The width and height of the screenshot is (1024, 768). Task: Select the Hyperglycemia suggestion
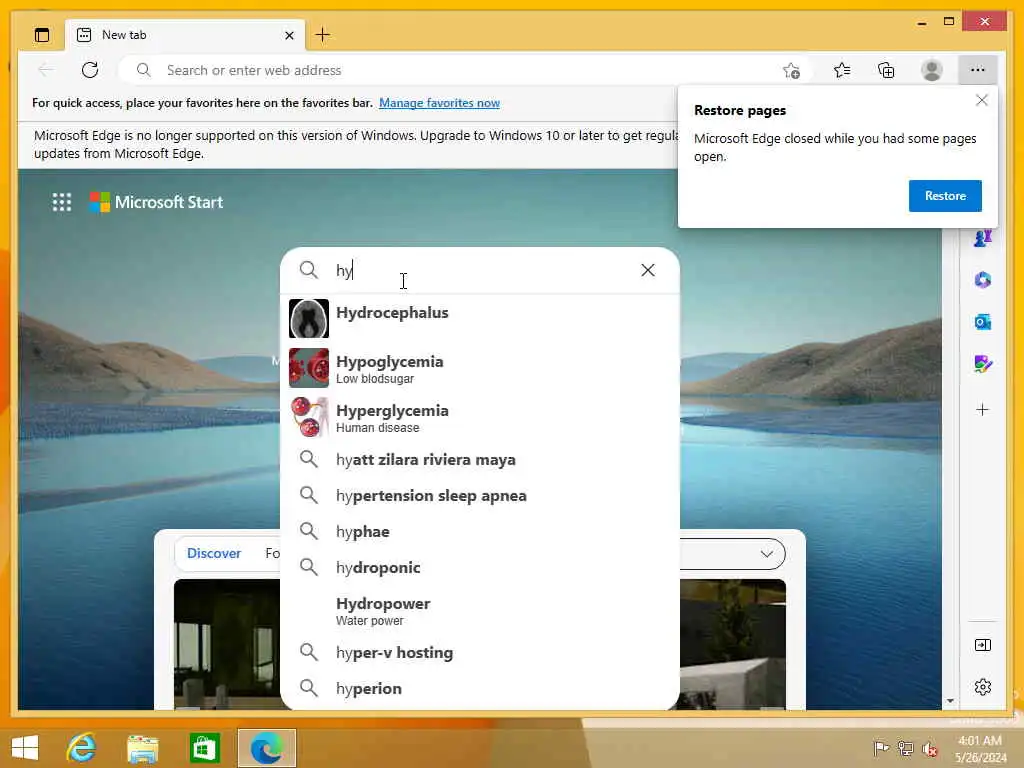(480, 417)
